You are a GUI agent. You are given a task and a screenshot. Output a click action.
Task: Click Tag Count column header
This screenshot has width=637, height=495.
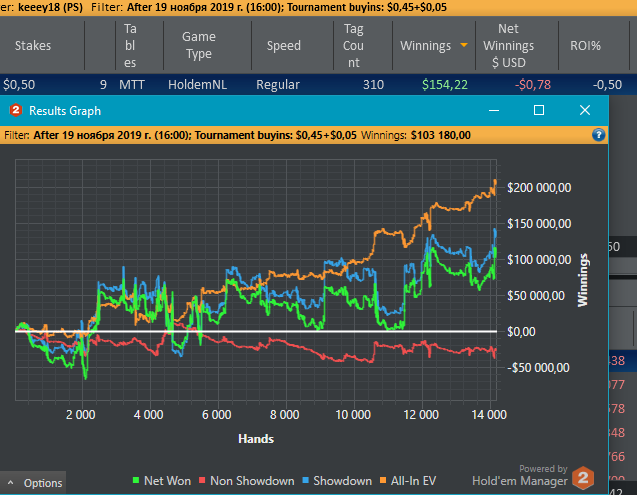tap(353, 46)
